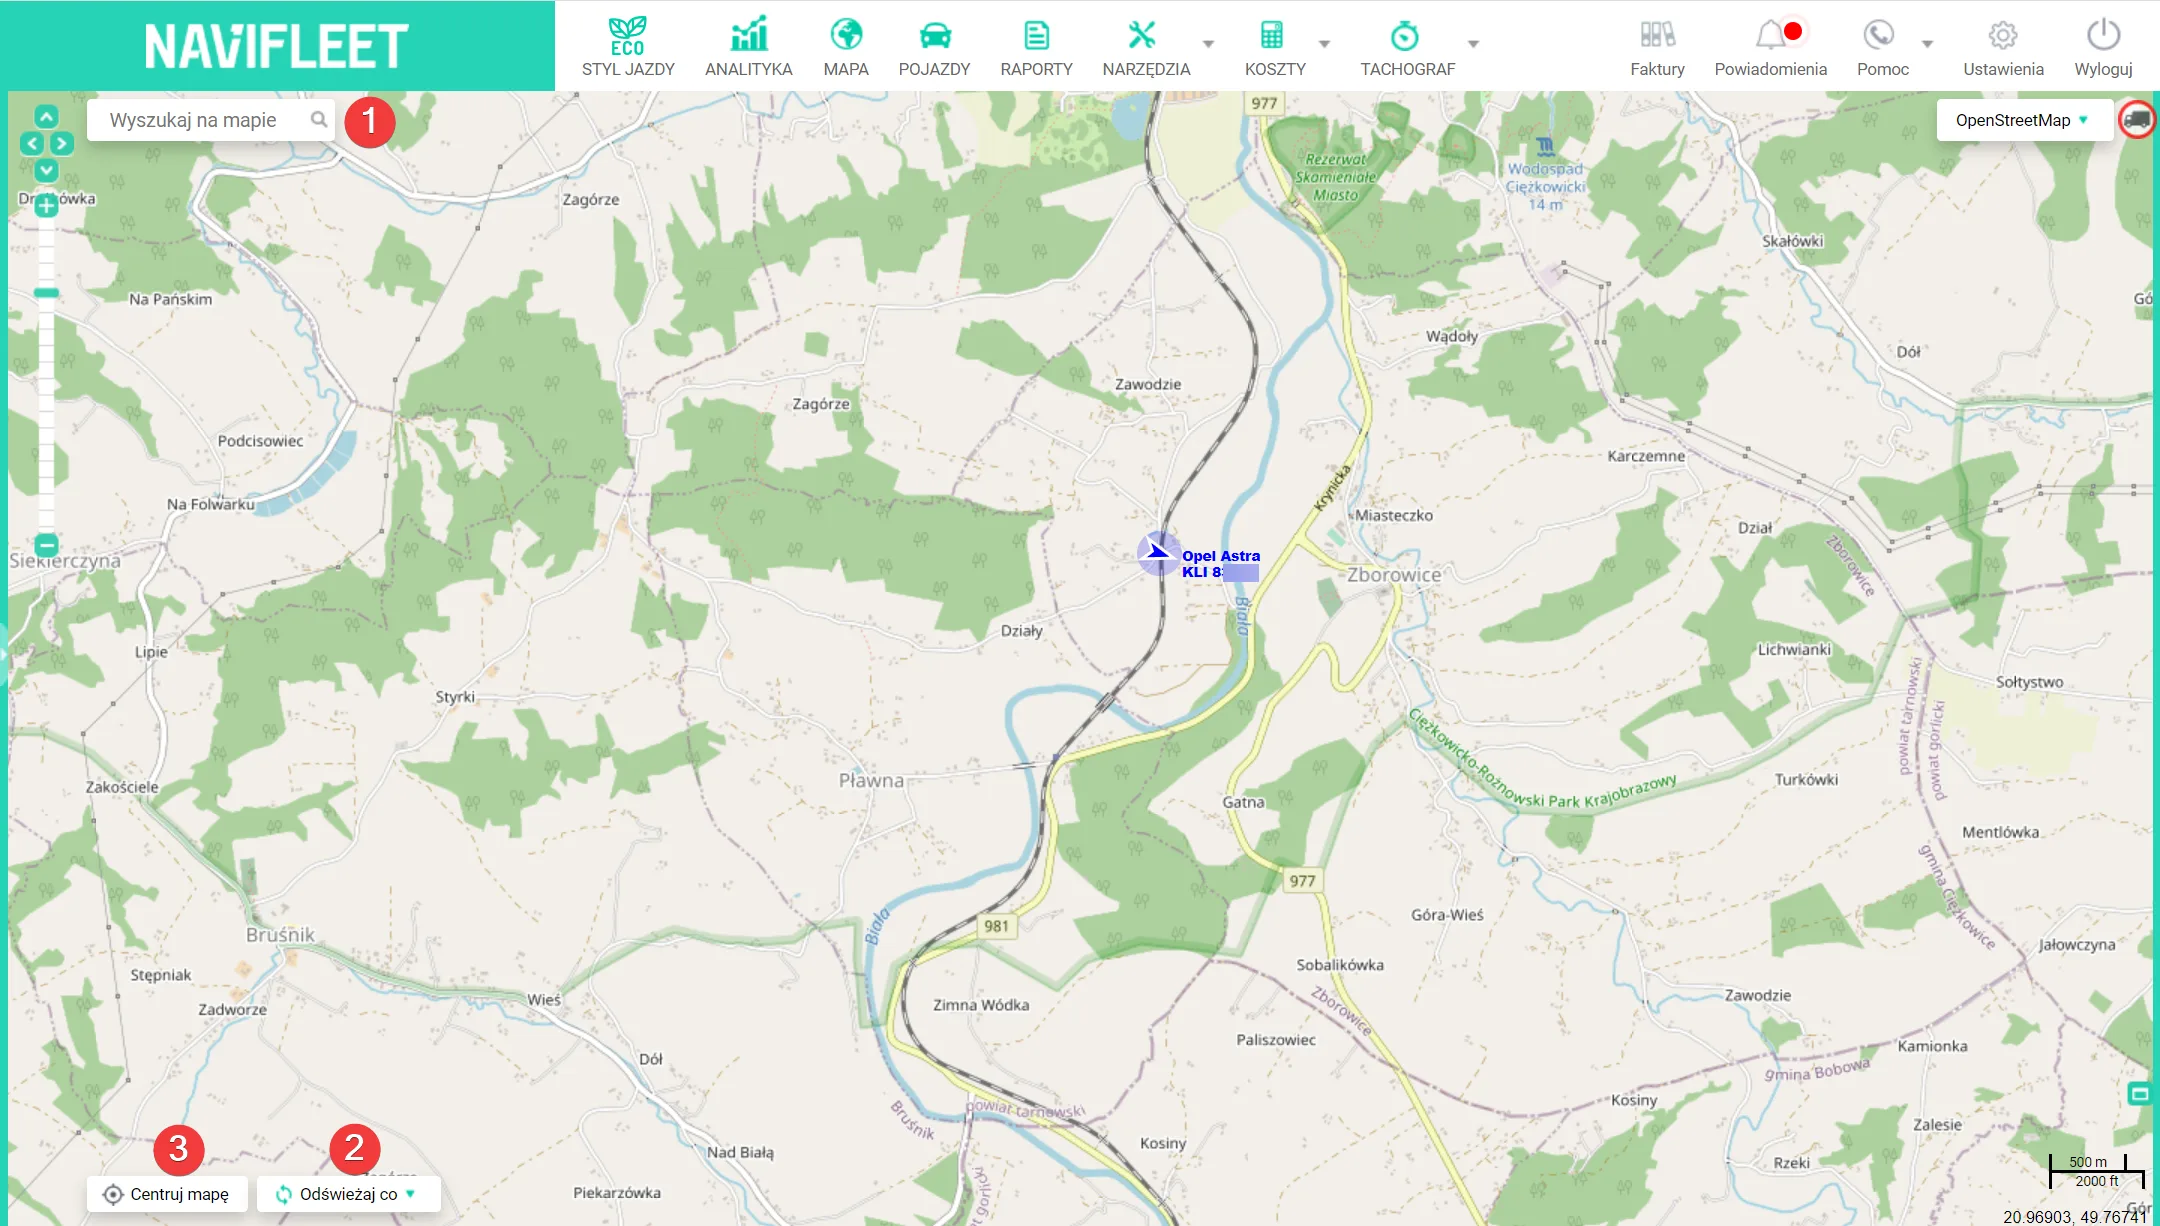Screen dimensions: 2160x1226
Task: Open the Pojazdy car section
Action: click(x=934, y=46)
